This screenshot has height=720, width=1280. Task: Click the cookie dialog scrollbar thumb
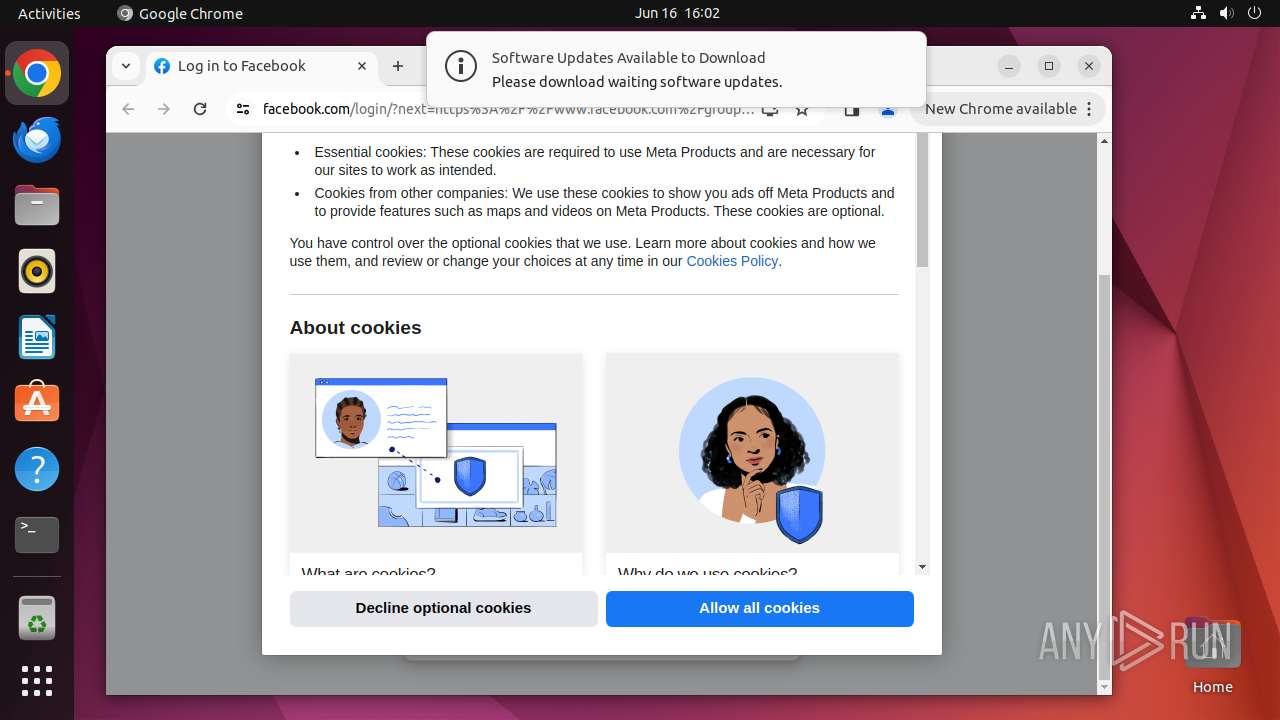click(x=922, y=200)
